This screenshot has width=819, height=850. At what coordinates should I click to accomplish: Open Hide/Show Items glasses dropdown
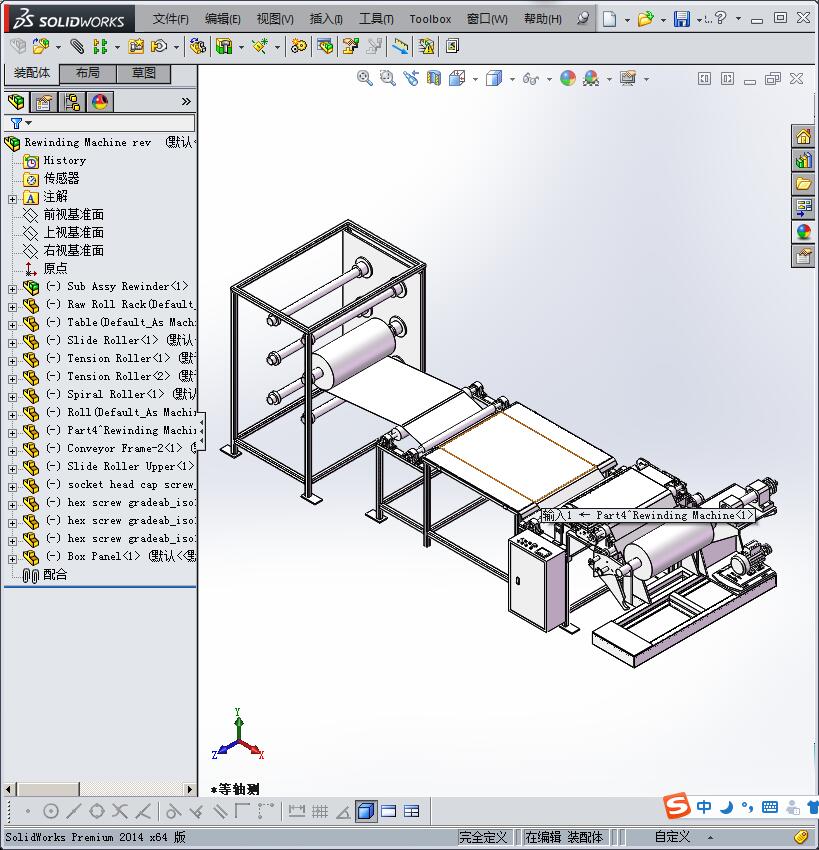[549, 80]
